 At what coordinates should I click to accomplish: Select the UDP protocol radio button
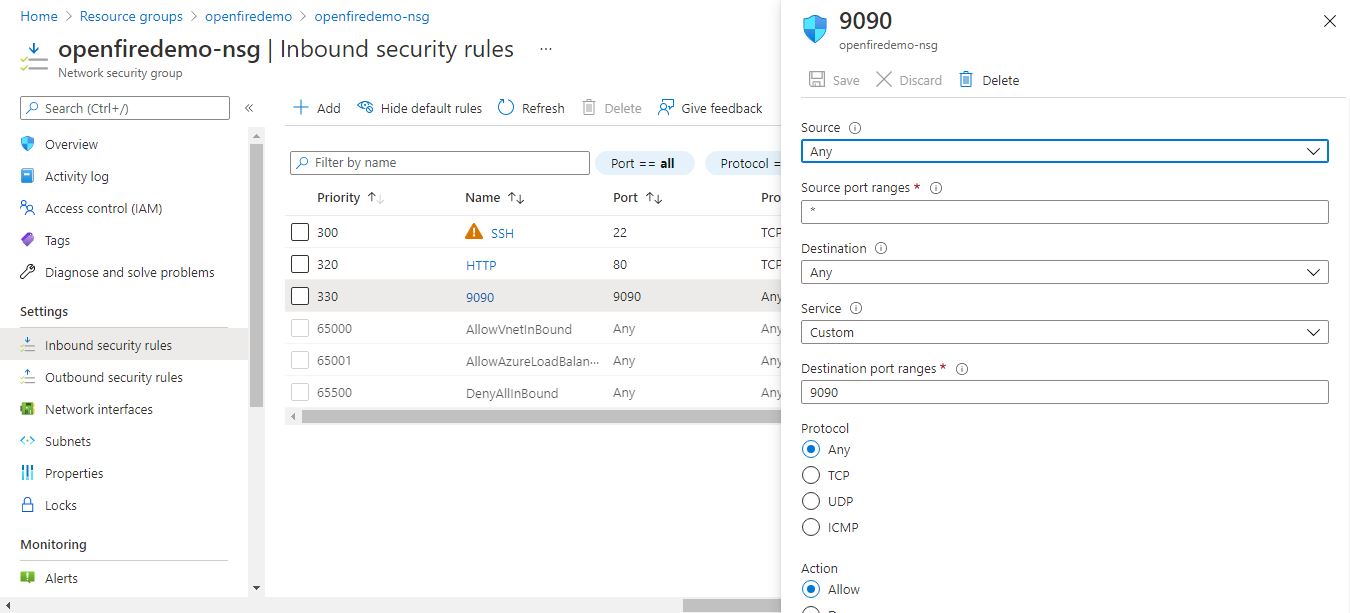click(811, 501)
